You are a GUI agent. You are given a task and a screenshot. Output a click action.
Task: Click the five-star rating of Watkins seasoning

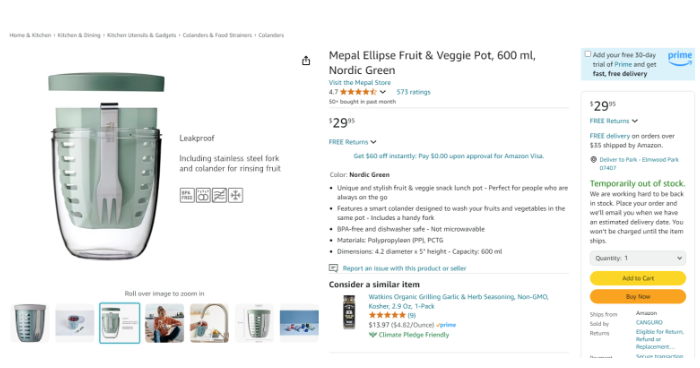click(x=387, y=315)
